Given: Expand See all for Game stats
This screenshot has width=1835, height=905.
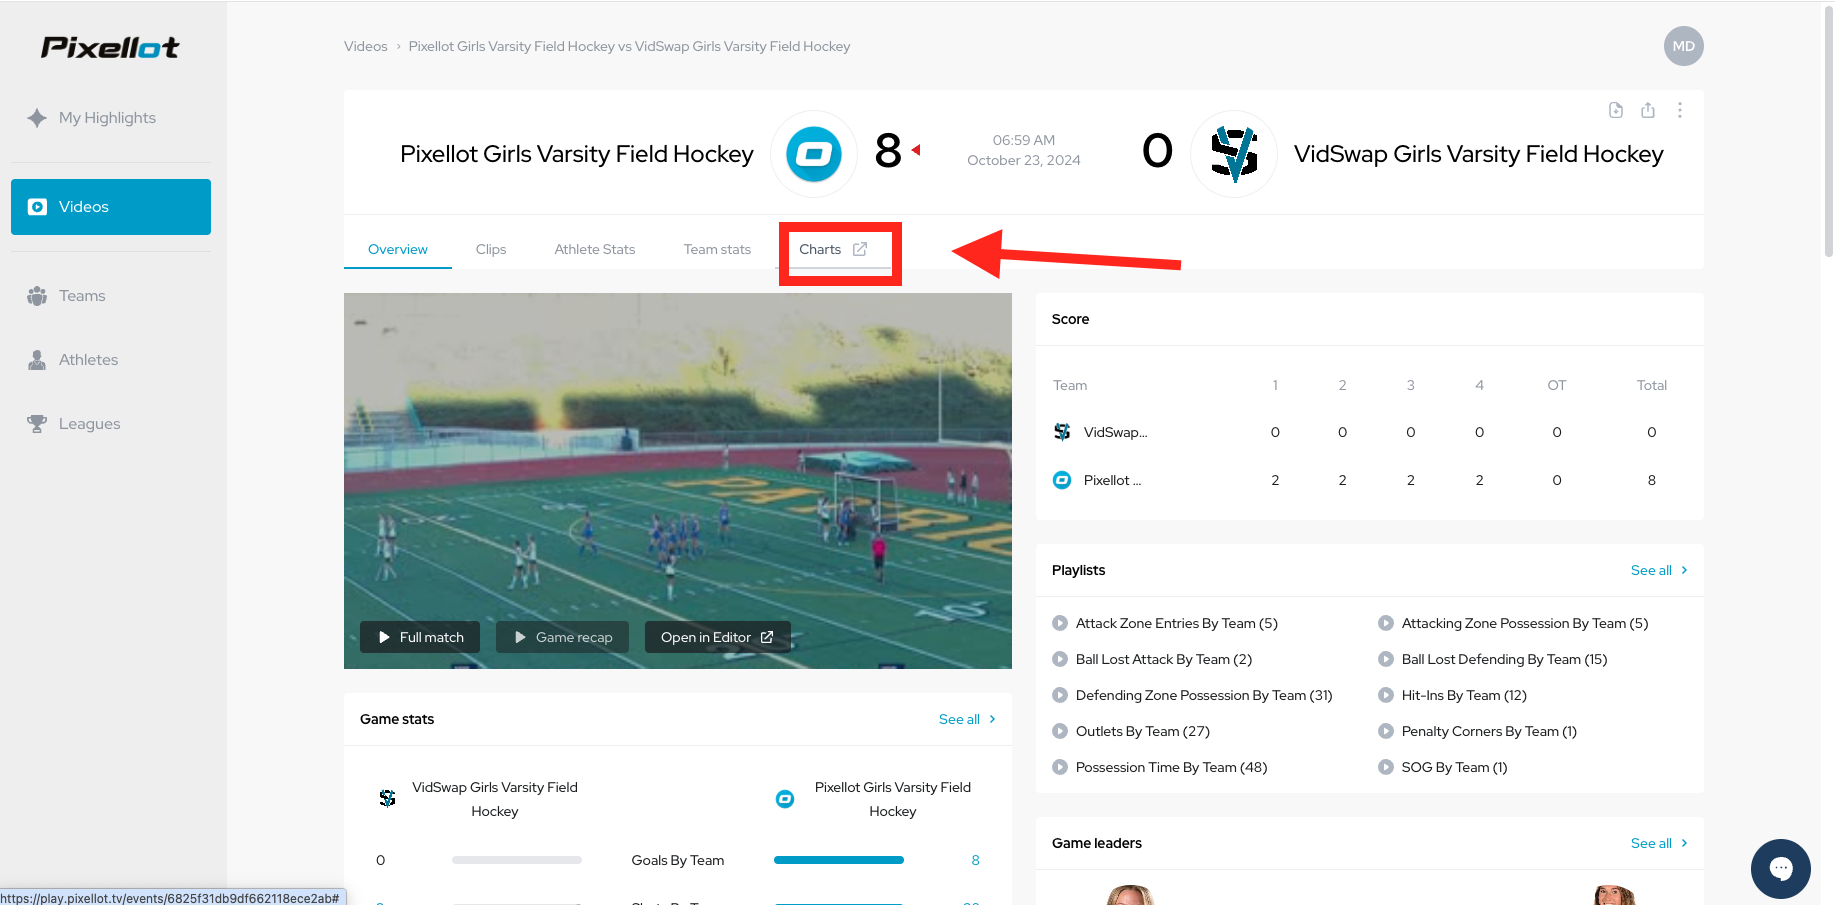Looking at the screenshot, I should coord(967,719).
